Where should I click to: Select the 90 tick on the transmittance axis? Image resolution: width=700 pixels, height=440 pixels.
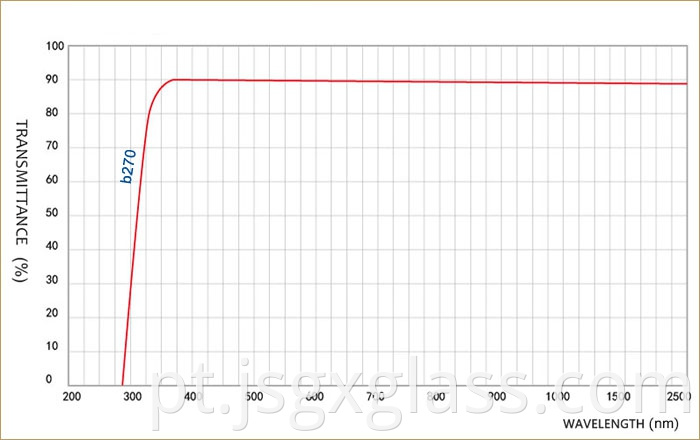(x=56, y=80)
